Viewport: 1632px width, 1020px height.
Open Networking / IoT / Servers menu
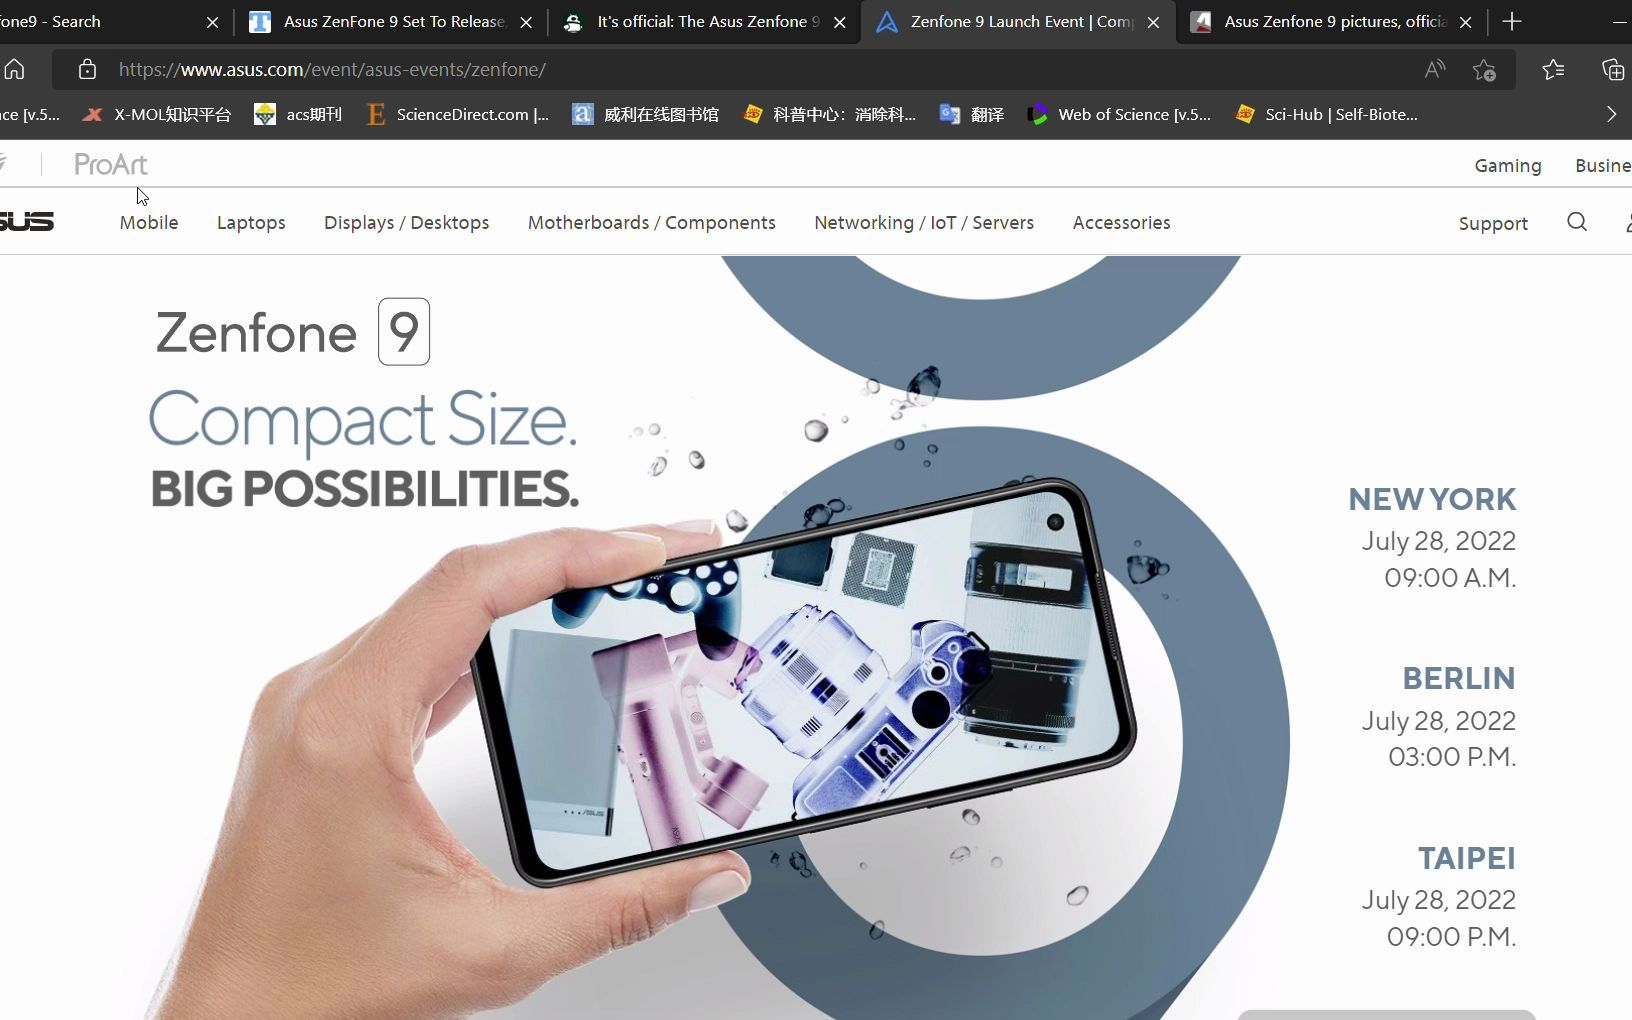(924, 222)
